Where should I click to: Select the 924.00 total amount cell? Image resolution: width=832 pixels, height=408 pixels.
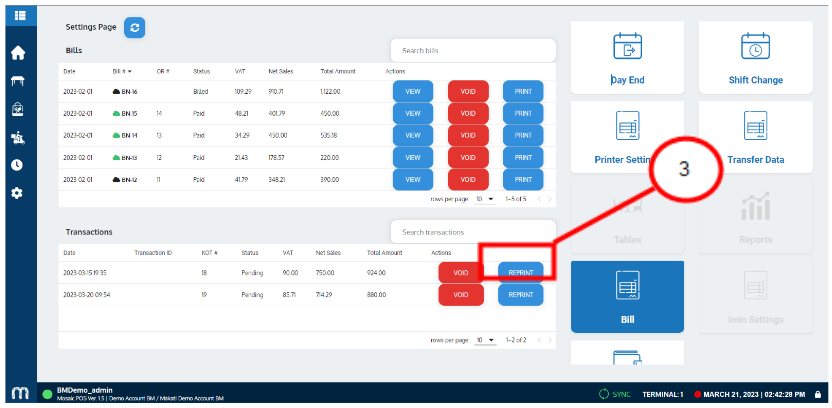coord(376,273)
